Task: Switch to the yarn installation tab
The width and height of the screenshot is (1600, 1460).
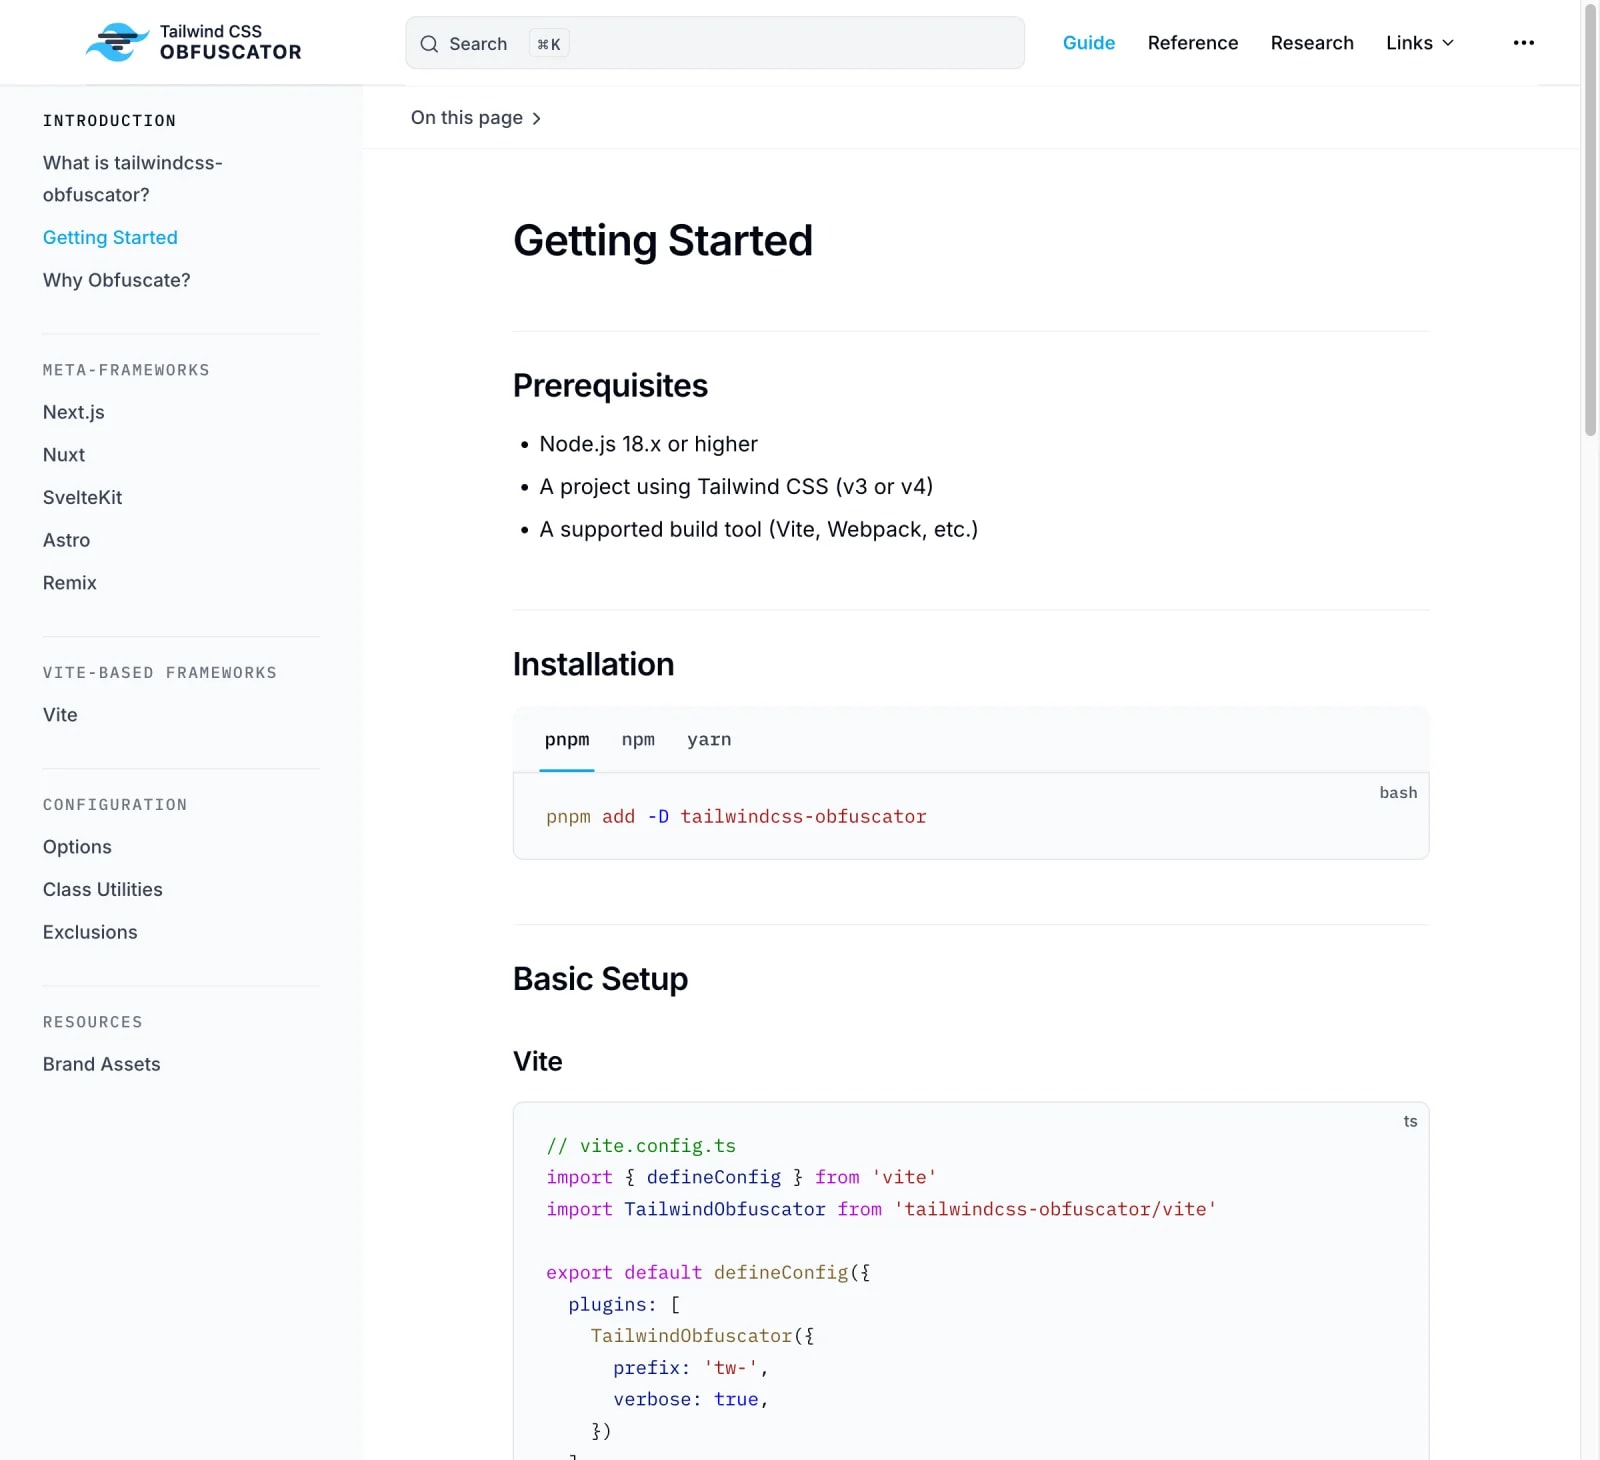Action: click(709, 740)
